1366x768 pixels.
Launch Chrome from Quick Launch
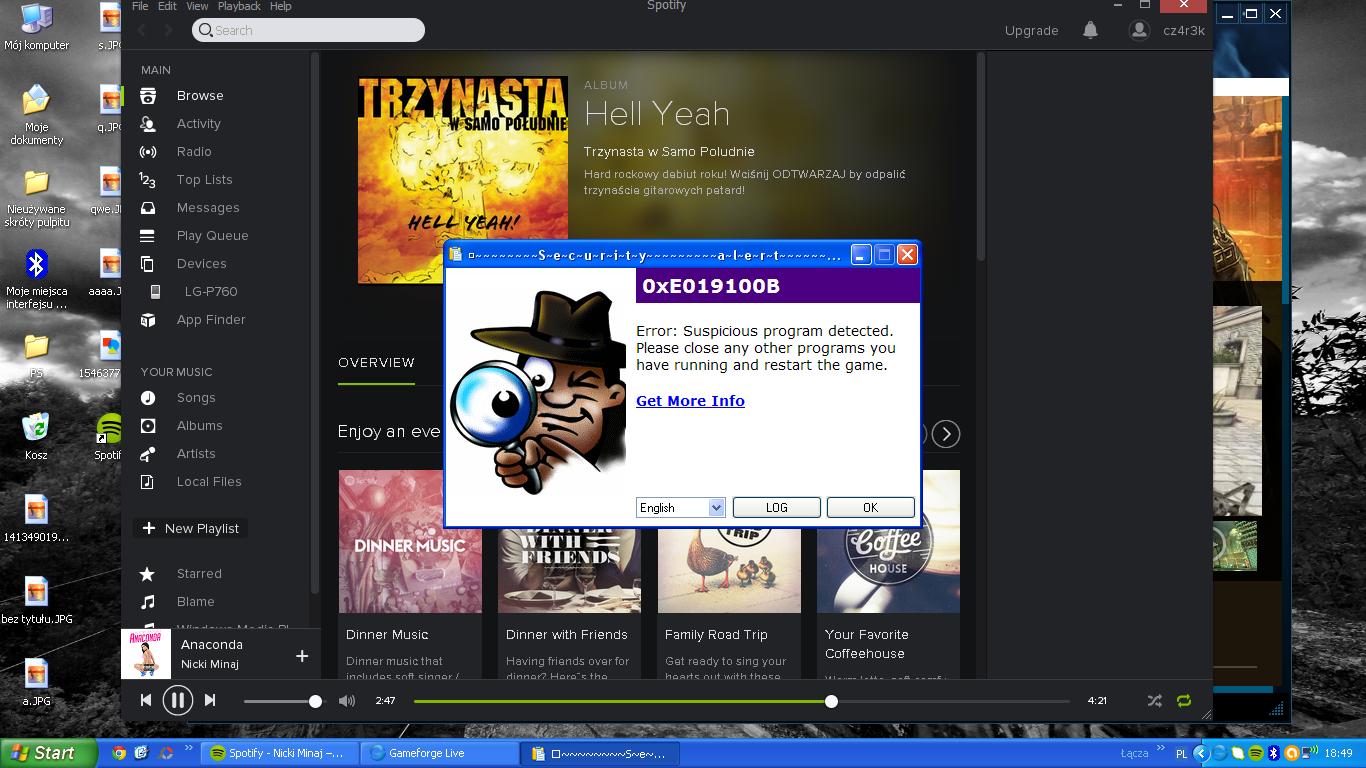(x=119, y=753)
